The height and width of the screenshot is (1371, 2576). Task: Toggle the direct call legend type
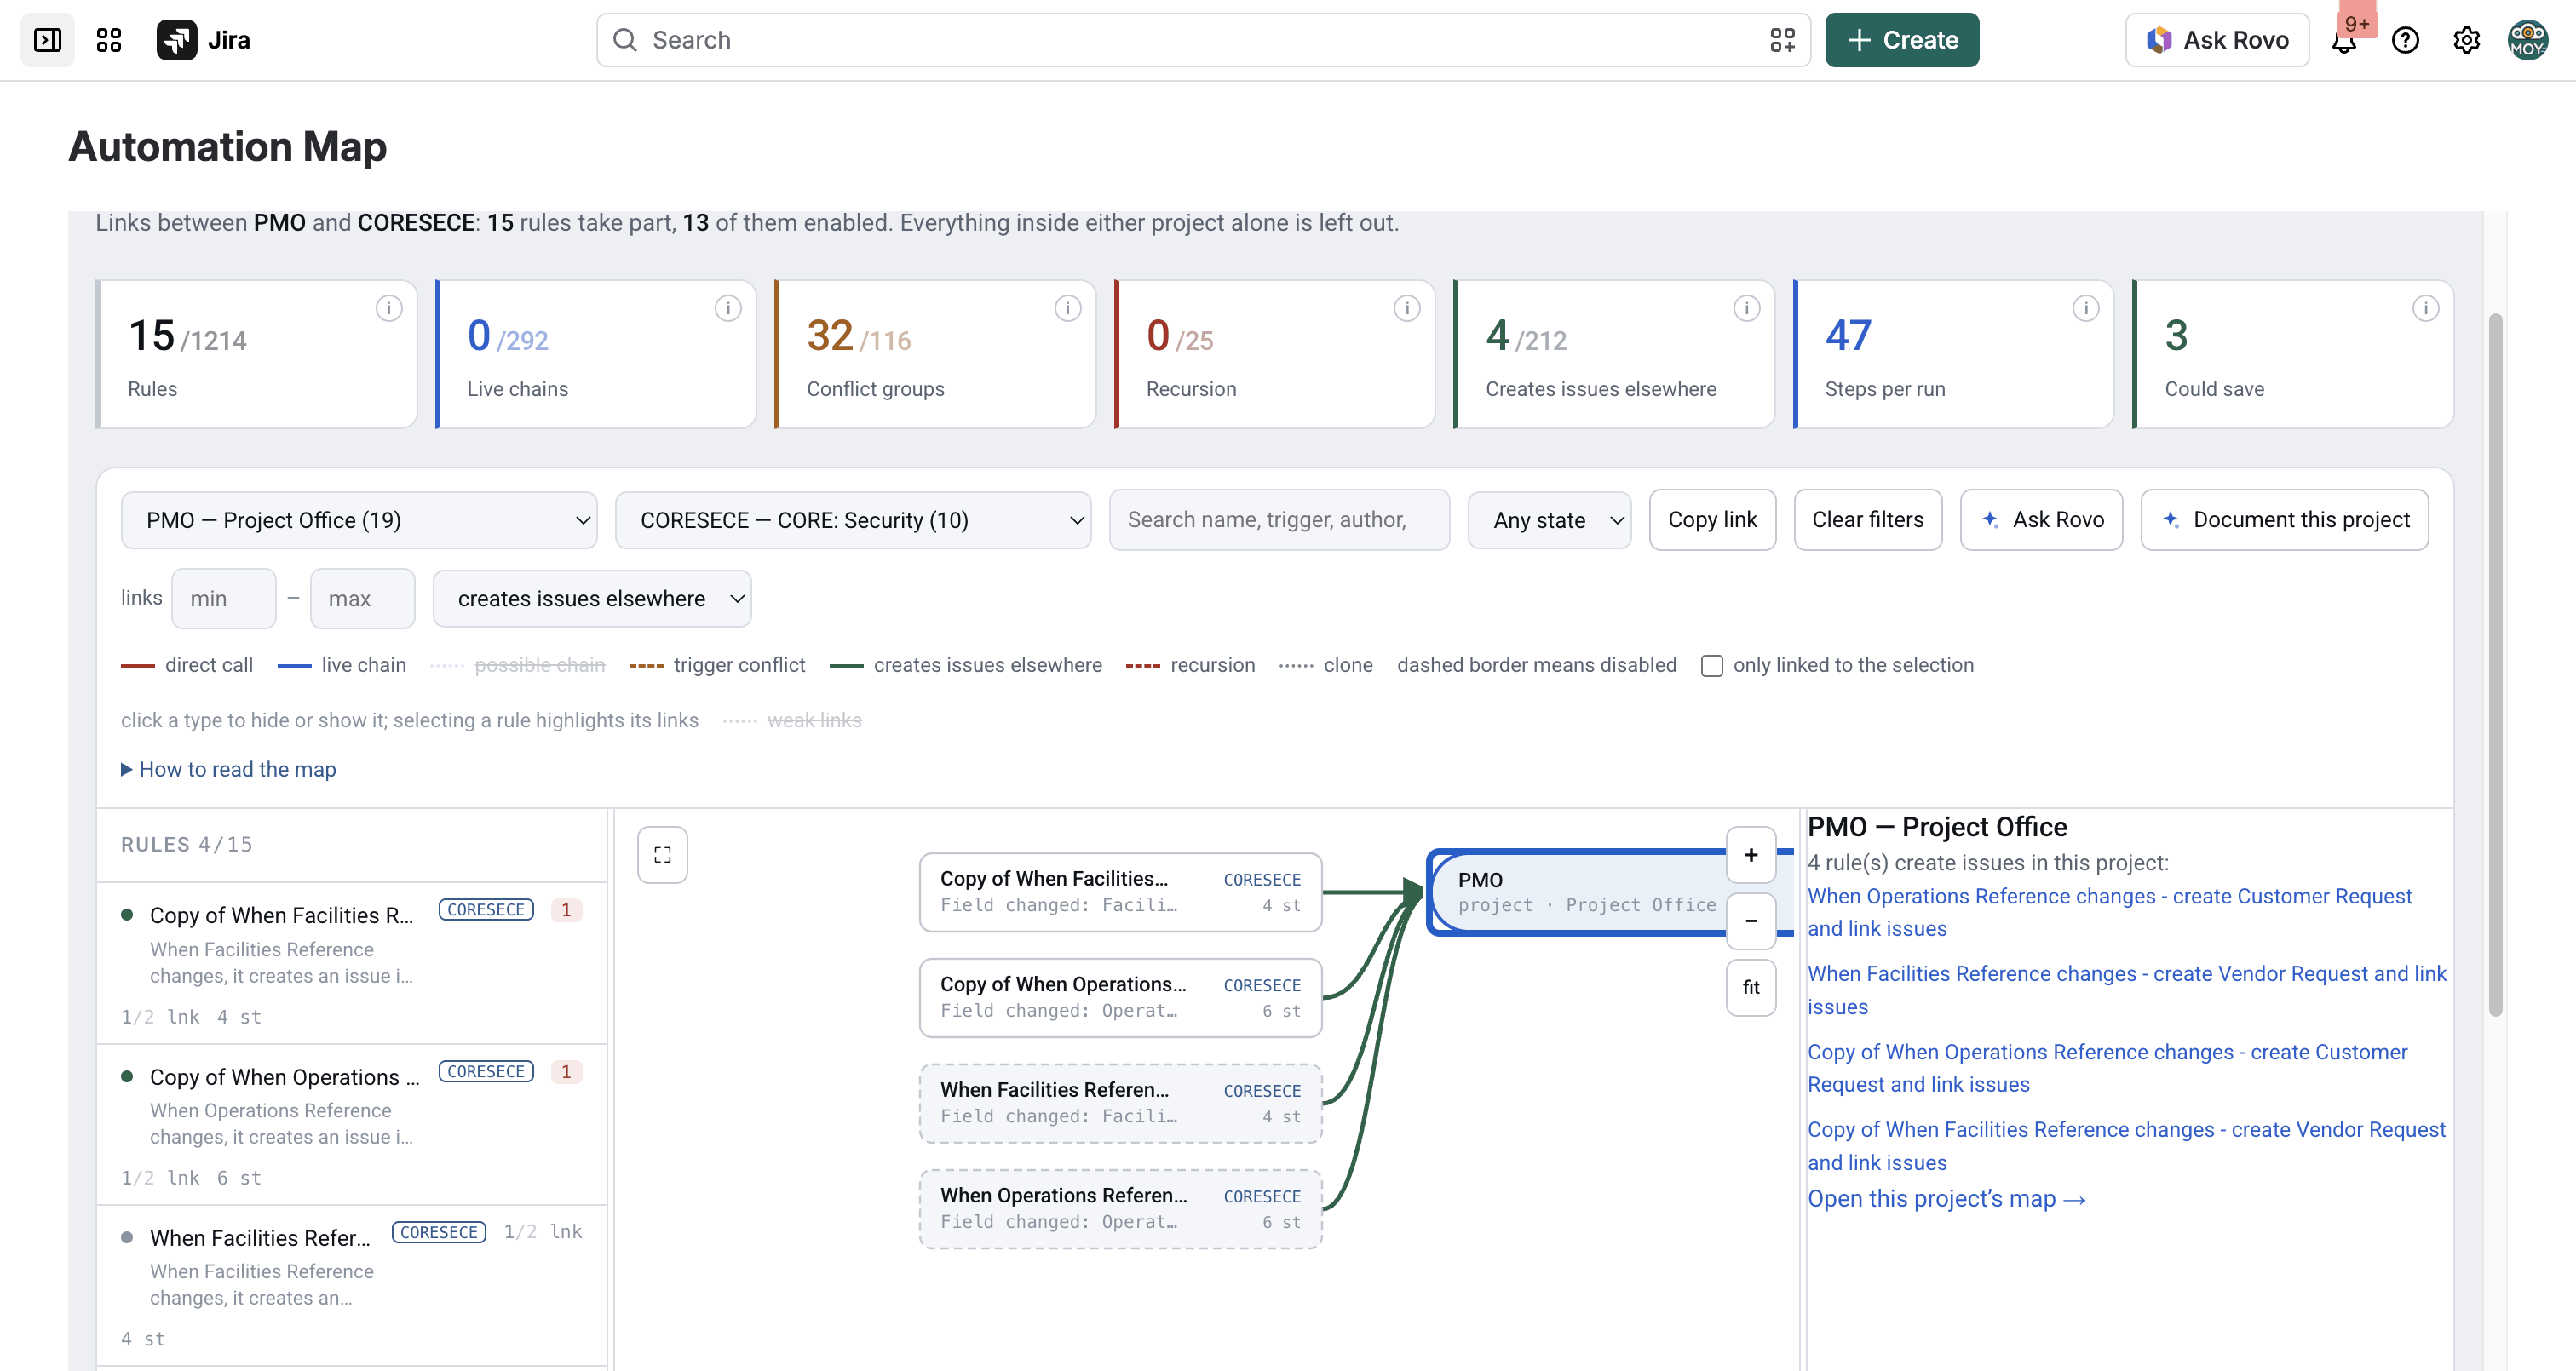click(187, 665)
